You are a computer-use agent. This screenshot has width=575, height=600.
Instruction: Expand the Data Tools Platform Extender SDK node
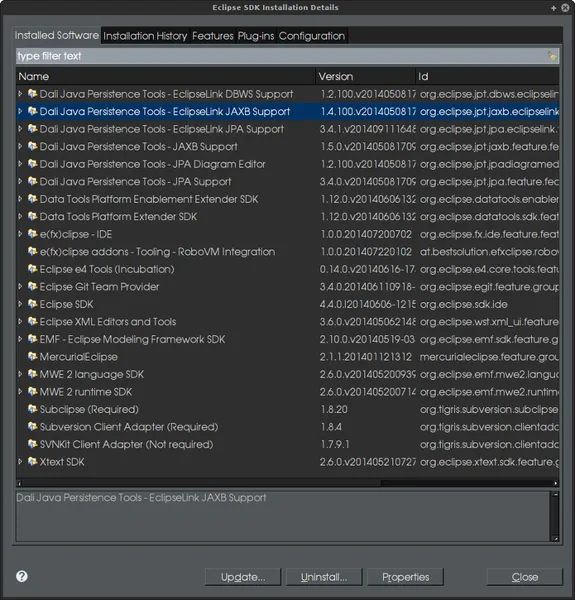(20, 216)
